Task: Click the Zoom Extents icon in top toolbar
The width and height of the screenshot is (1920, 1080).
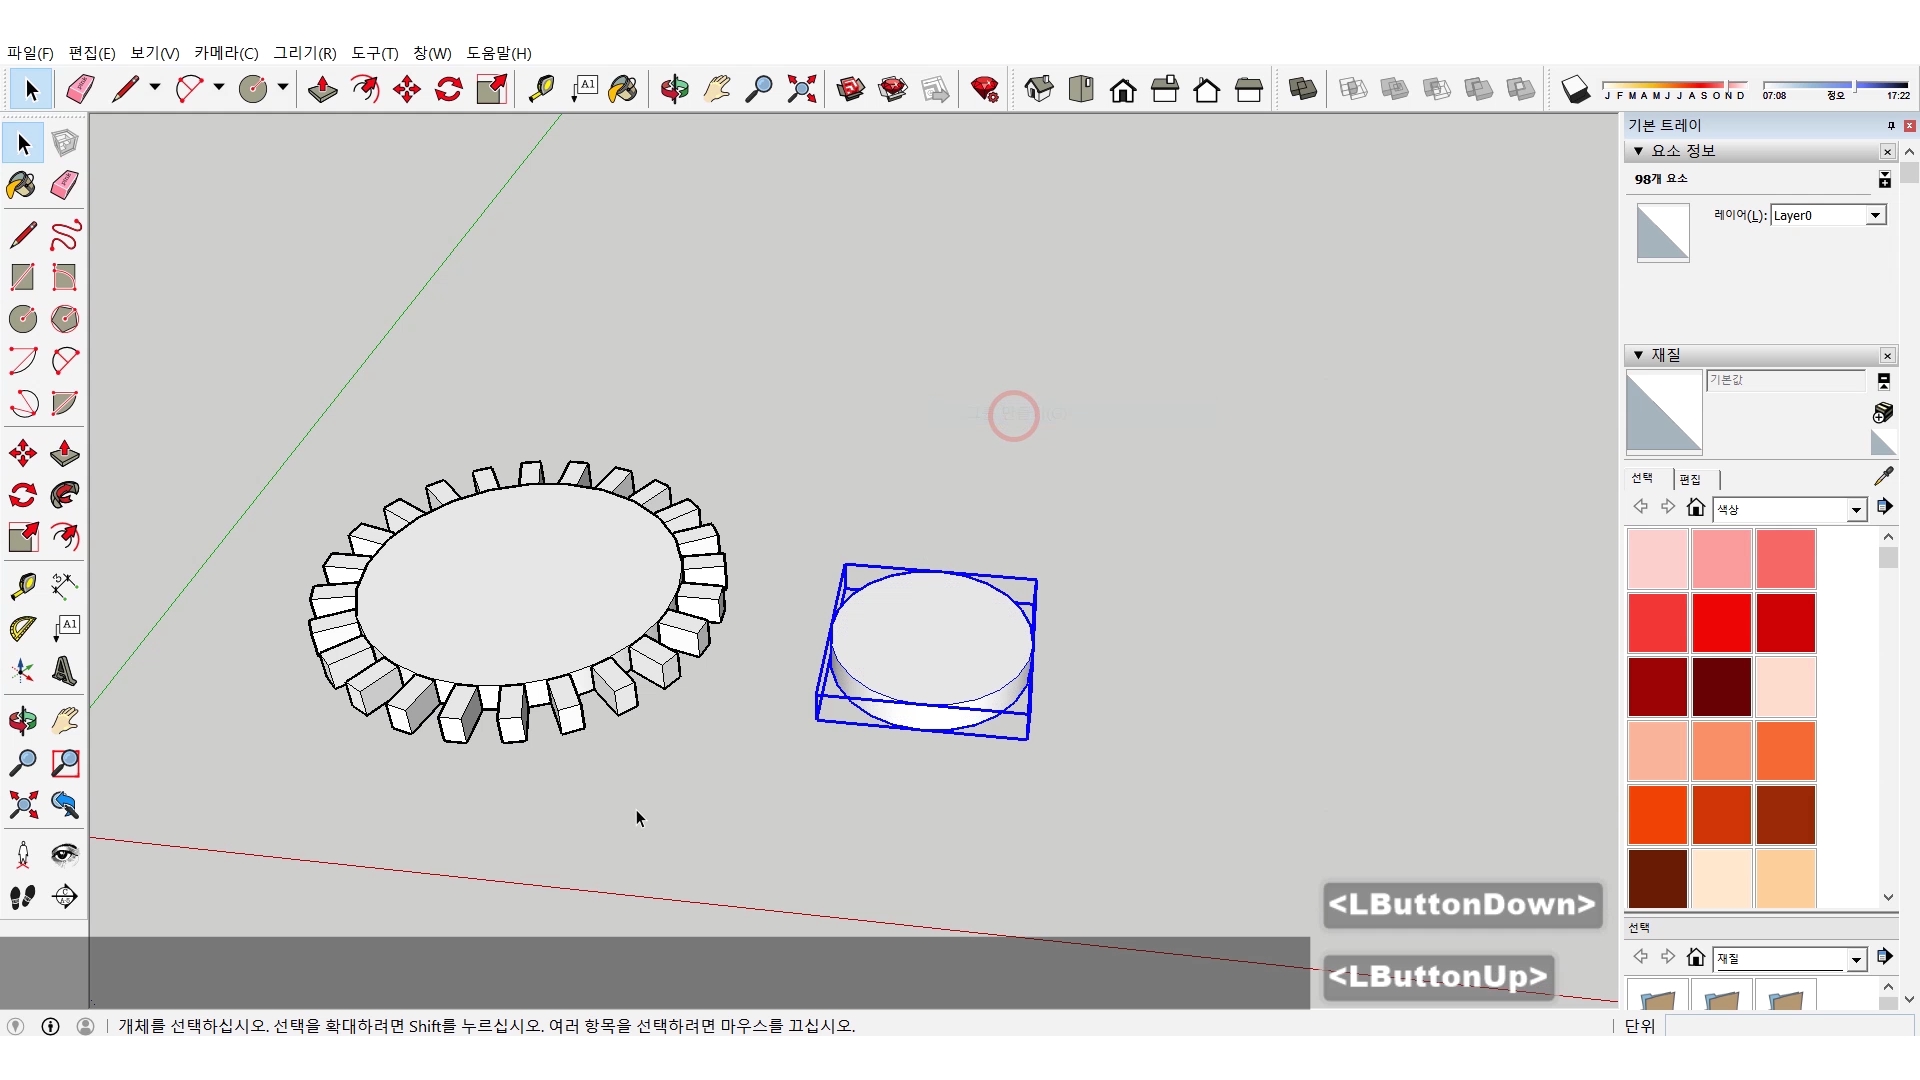Action: [x=801, y=90]
